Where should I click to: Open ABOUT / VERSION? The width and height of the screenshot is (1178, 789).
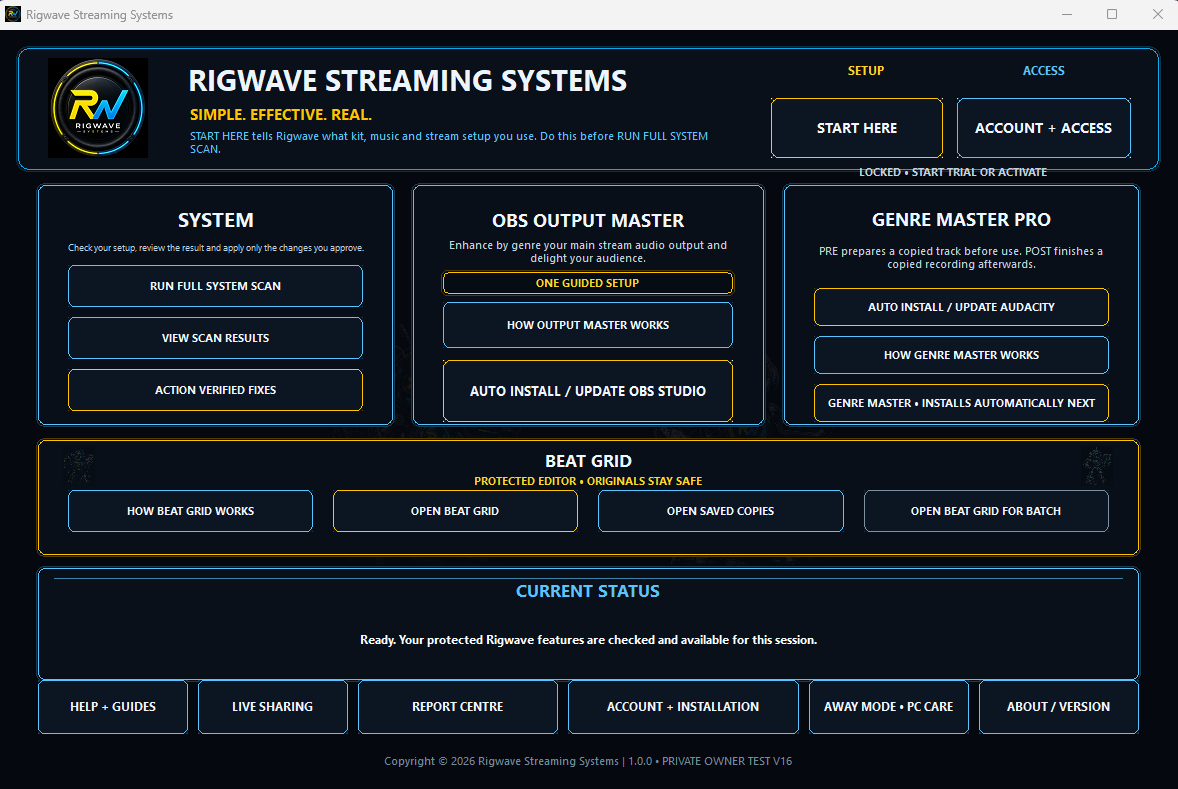1059,707
